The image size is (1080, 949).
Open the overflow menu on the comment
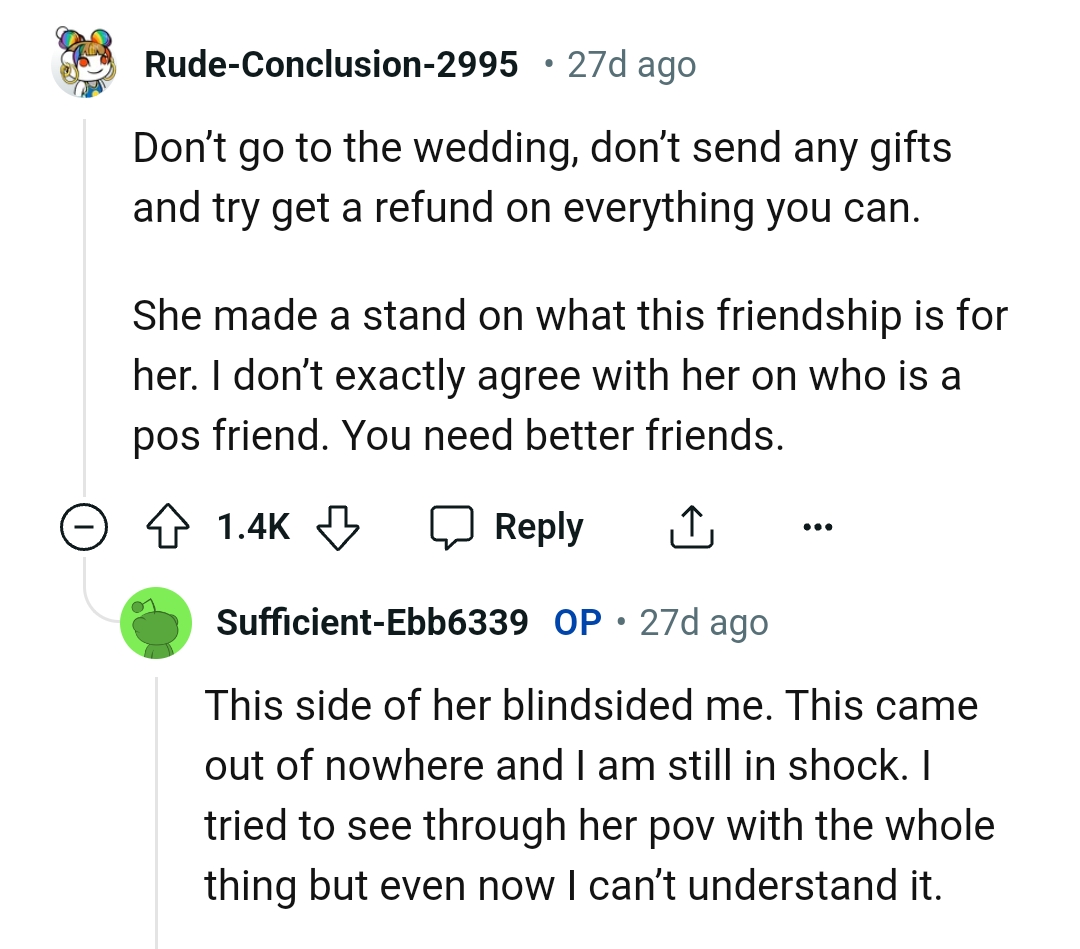click(818, 526)
